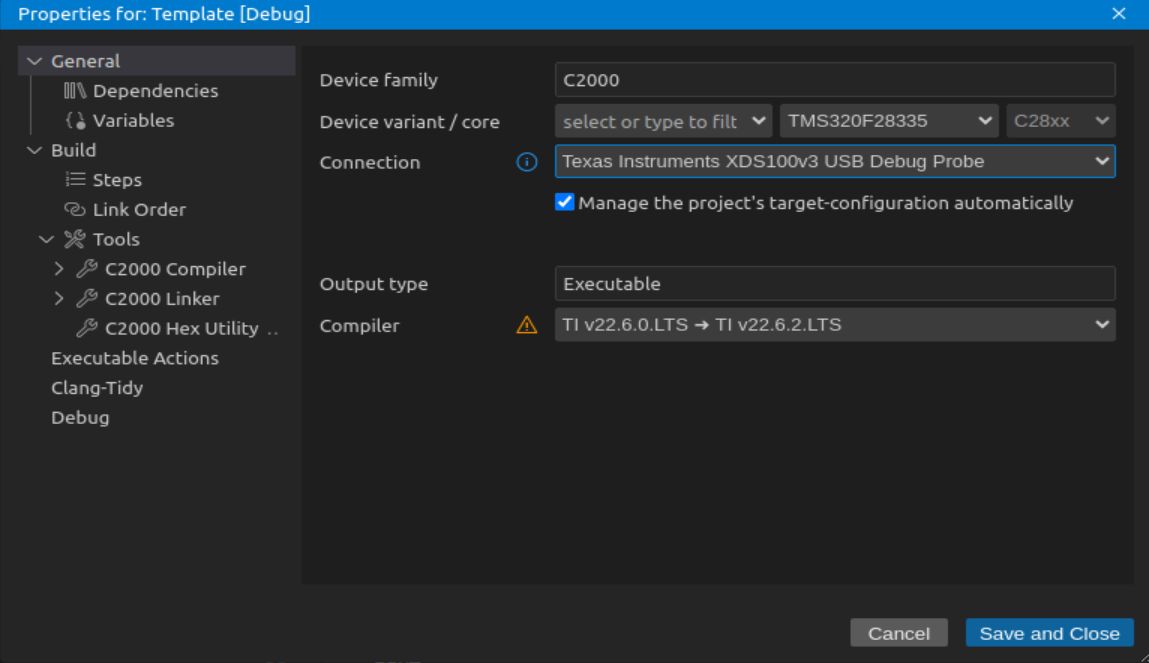This screenshot has width=1149, height=663.
Task: Click the Connection info icon
Action: pyautogui.click(x=527, y=162)
